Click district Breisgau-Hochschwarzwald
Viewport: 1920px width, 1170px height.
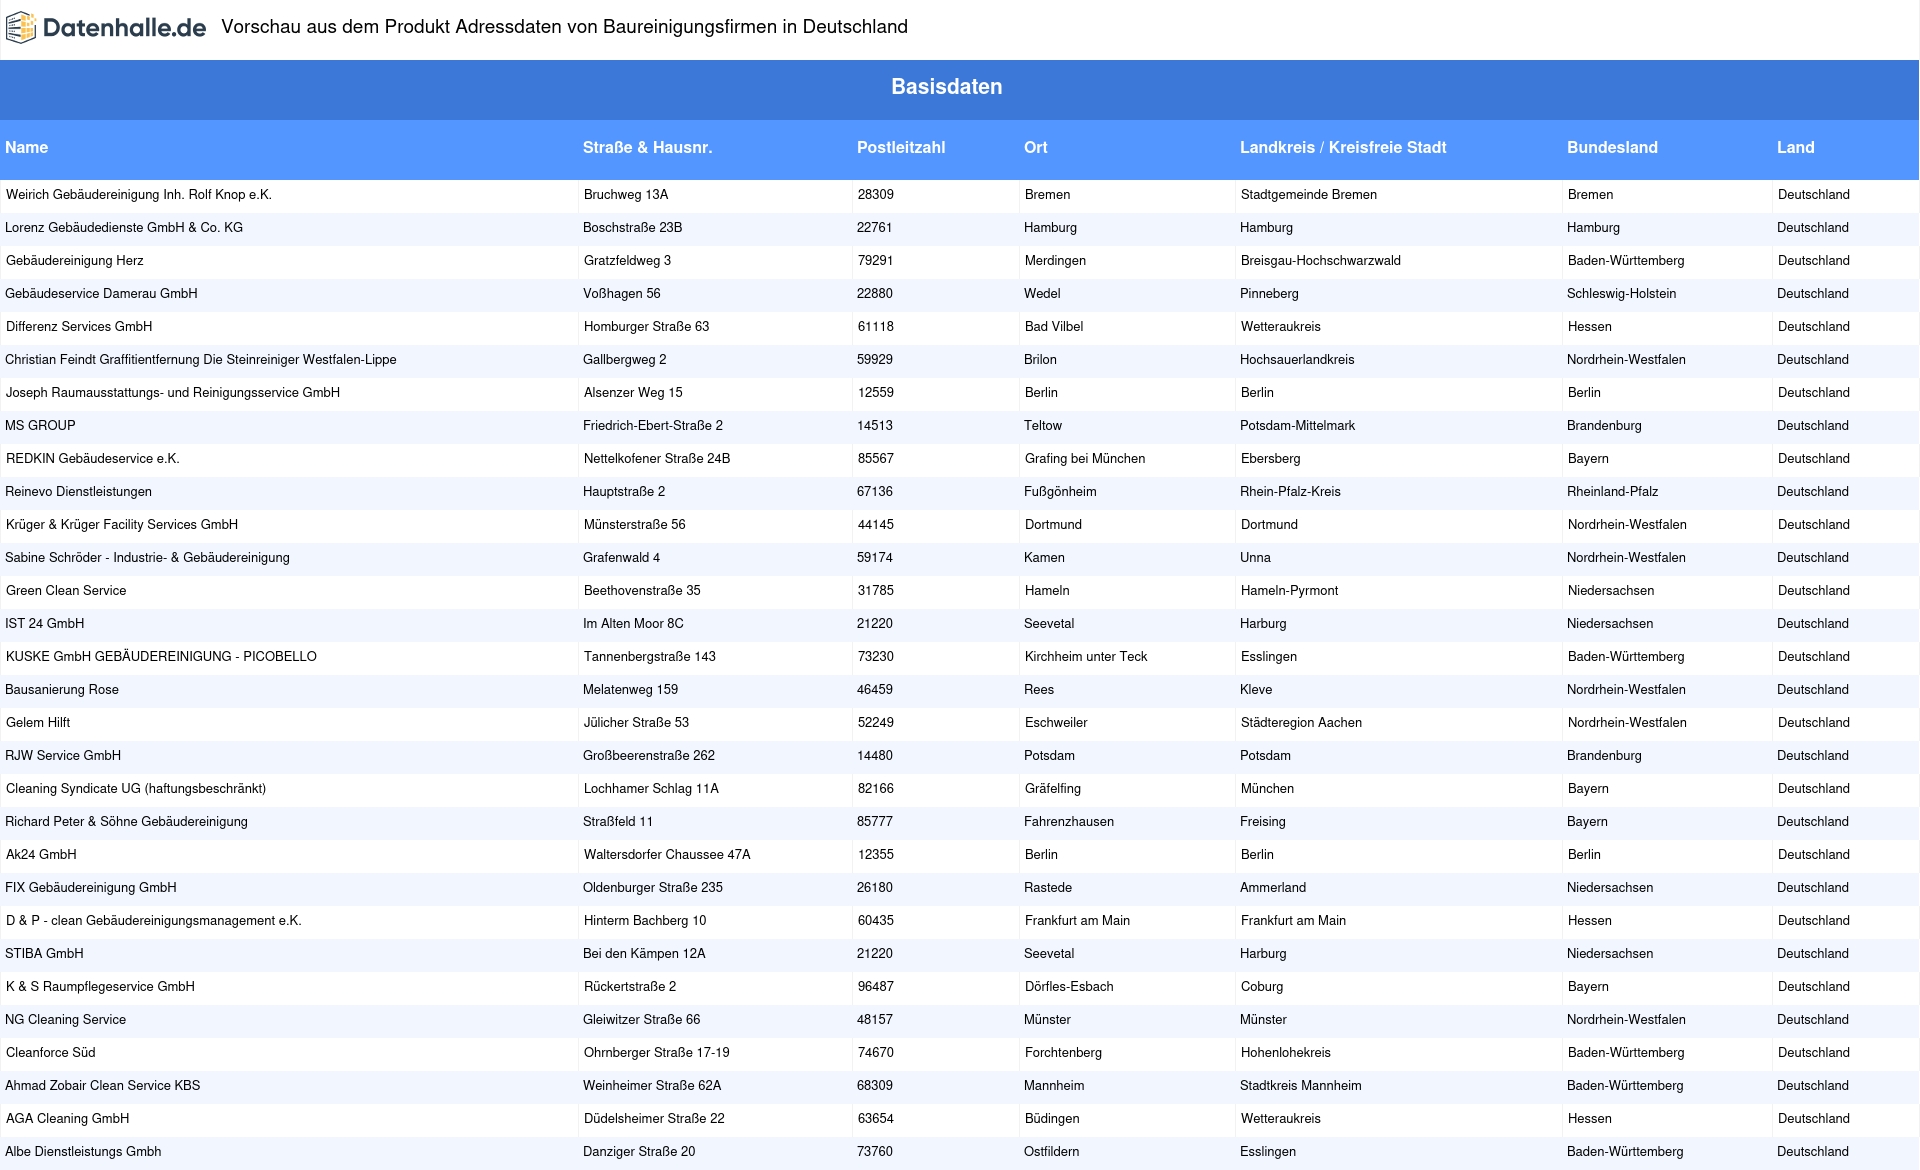[1321, 261]
